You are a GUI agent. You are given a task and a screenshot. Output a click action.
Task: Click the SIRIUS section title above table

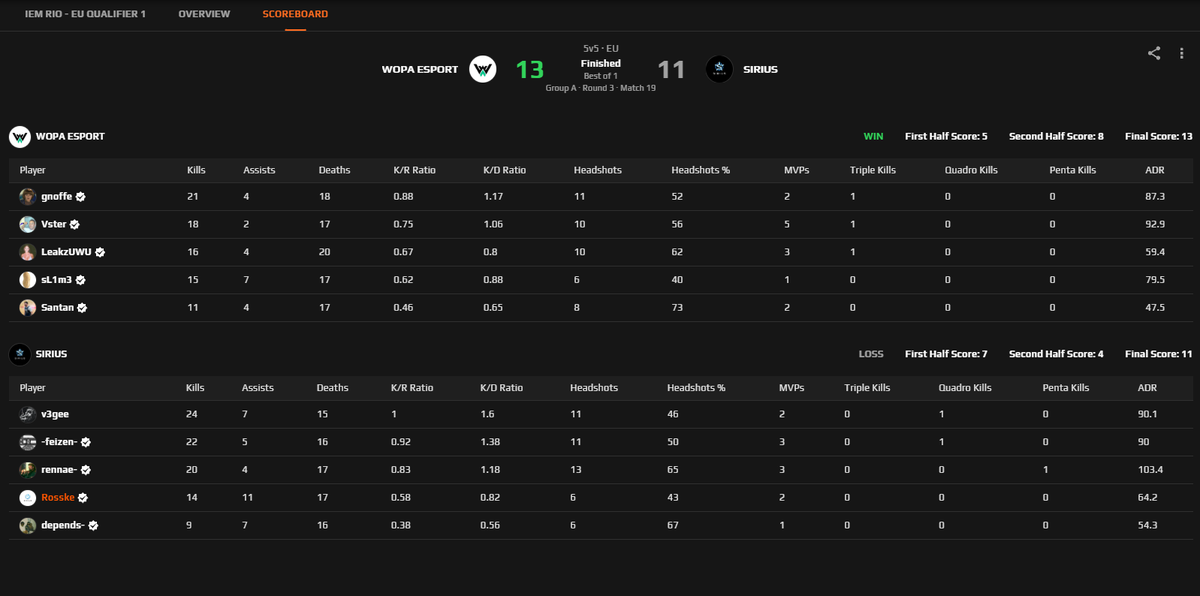(x=51, y=354)
